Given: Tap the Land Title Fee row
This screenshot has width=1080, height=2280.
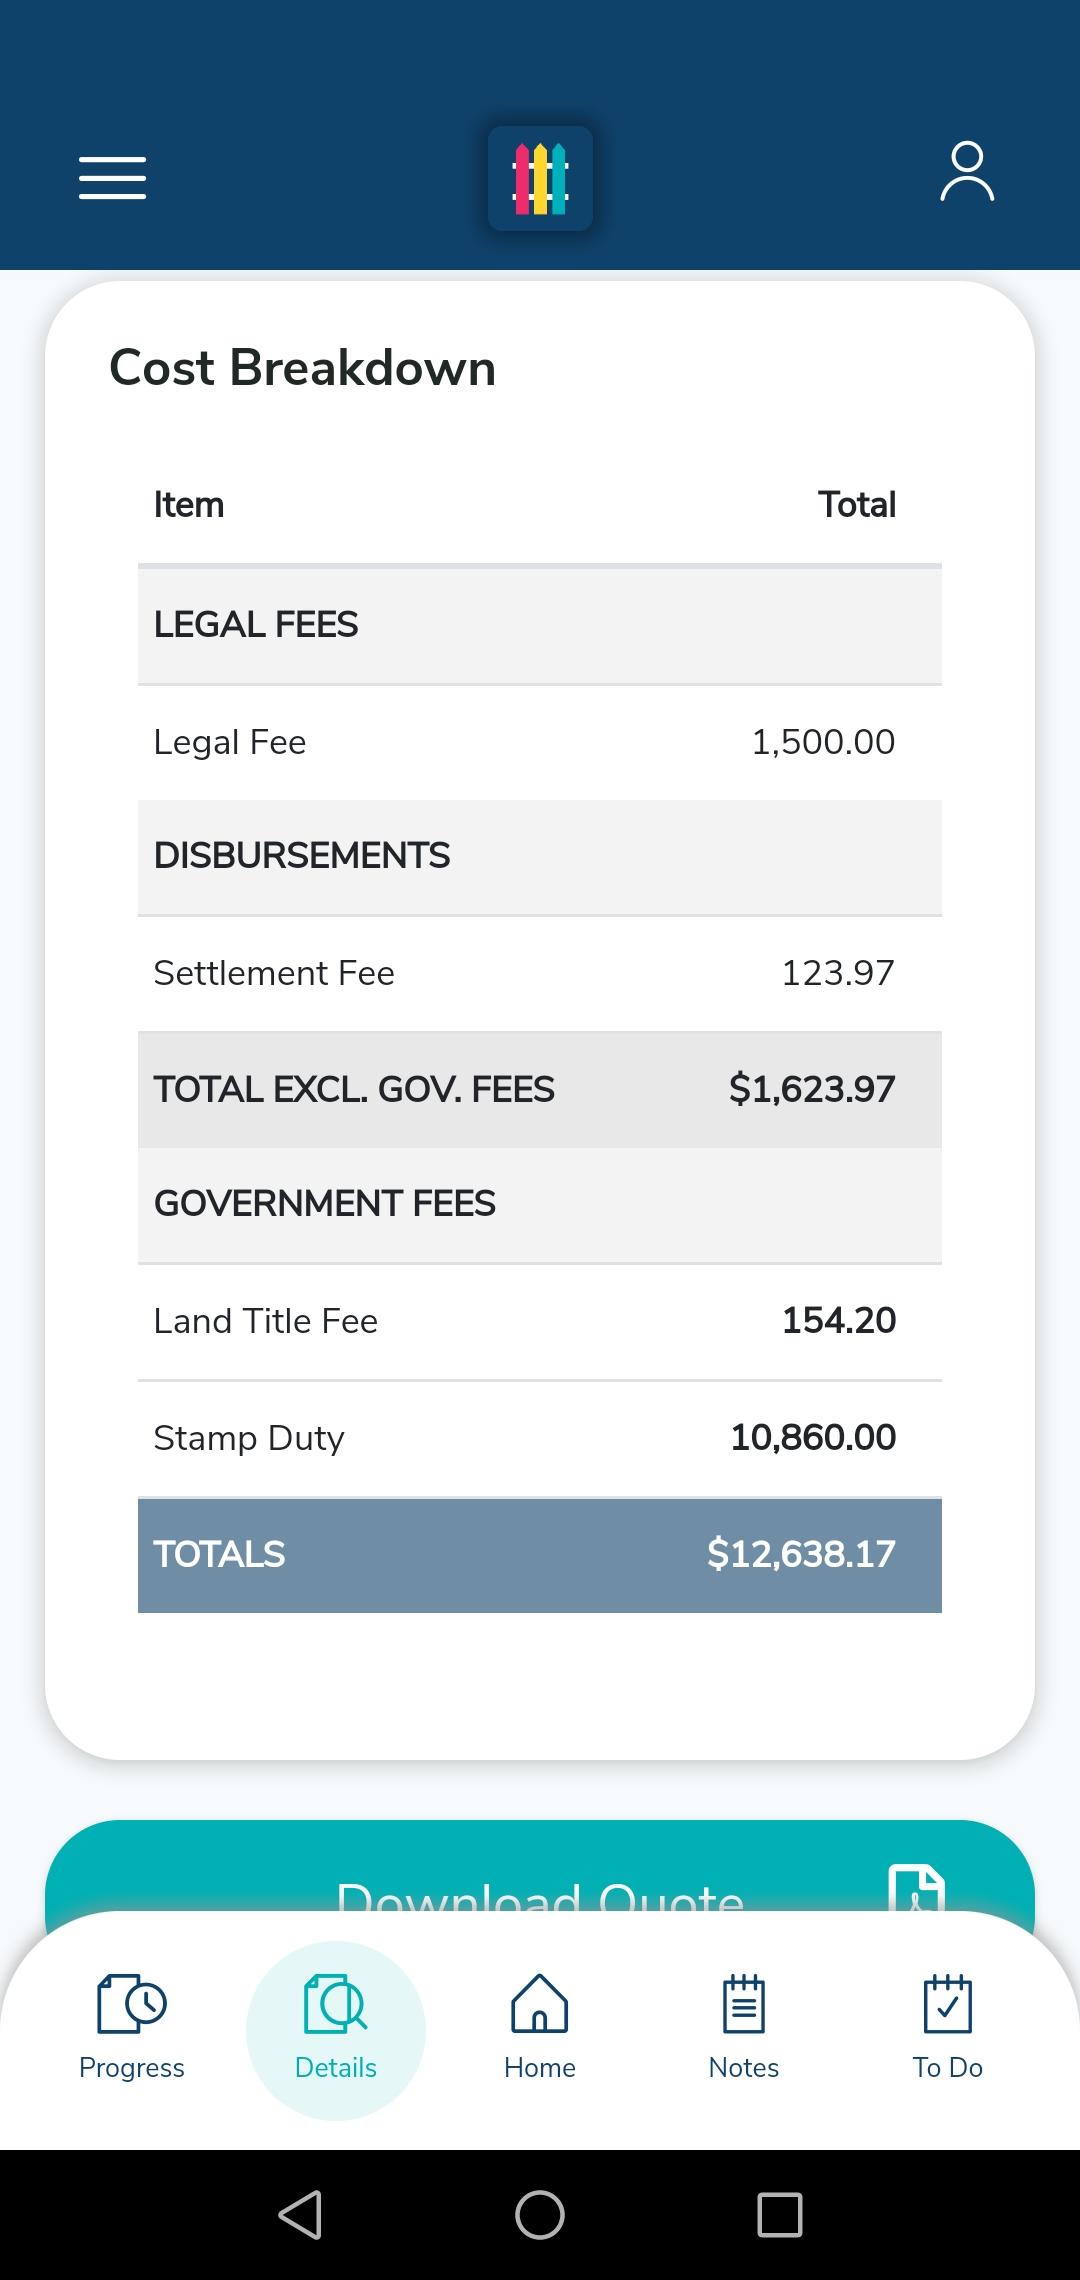Looking at the screenshot, I should (x=540, y=1321).
